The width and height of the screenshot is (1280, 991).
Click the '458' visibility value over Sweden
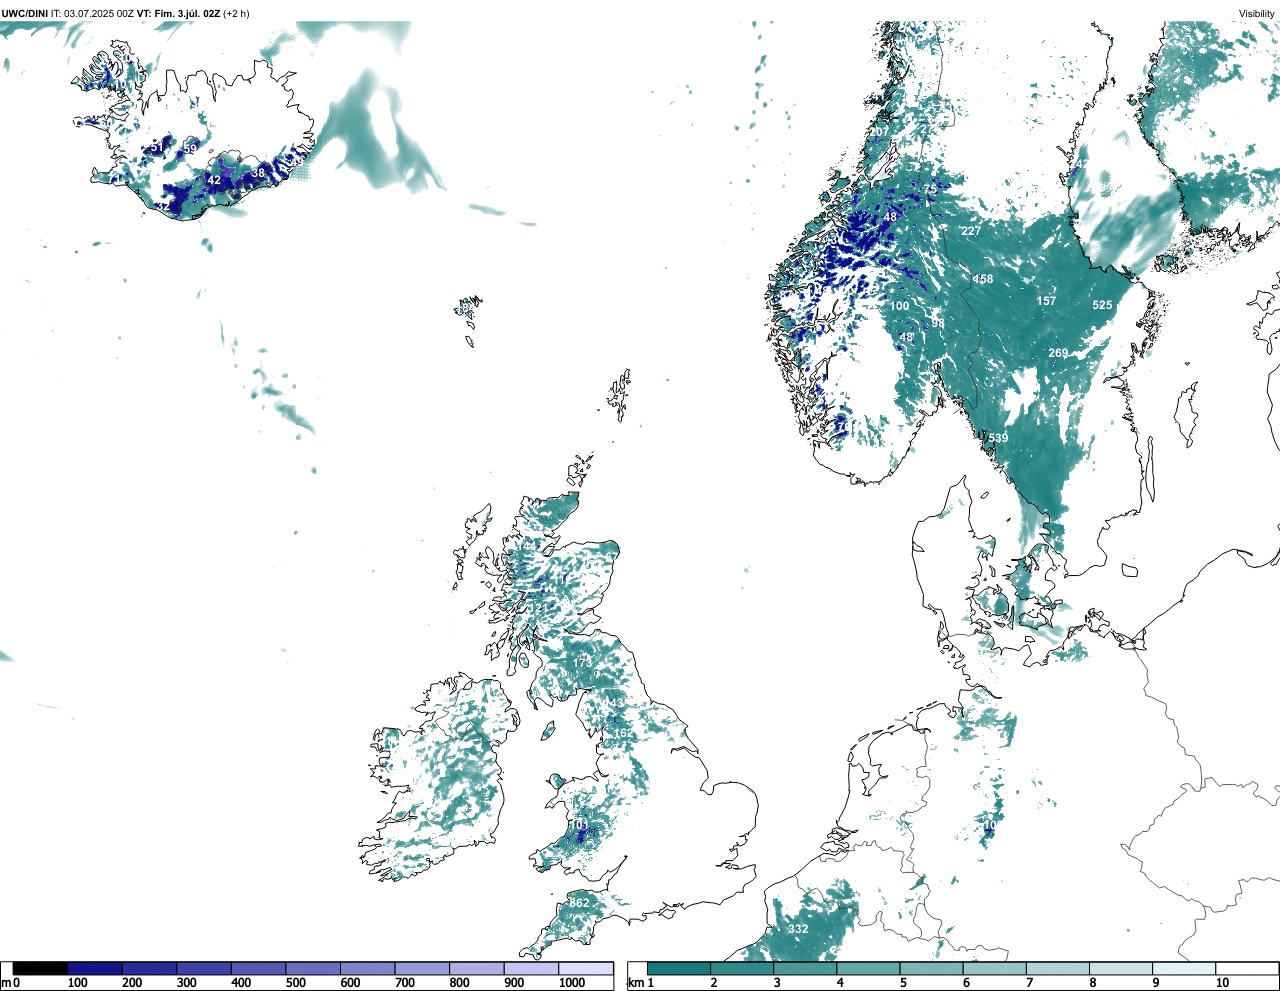click(x=983, y=279)
